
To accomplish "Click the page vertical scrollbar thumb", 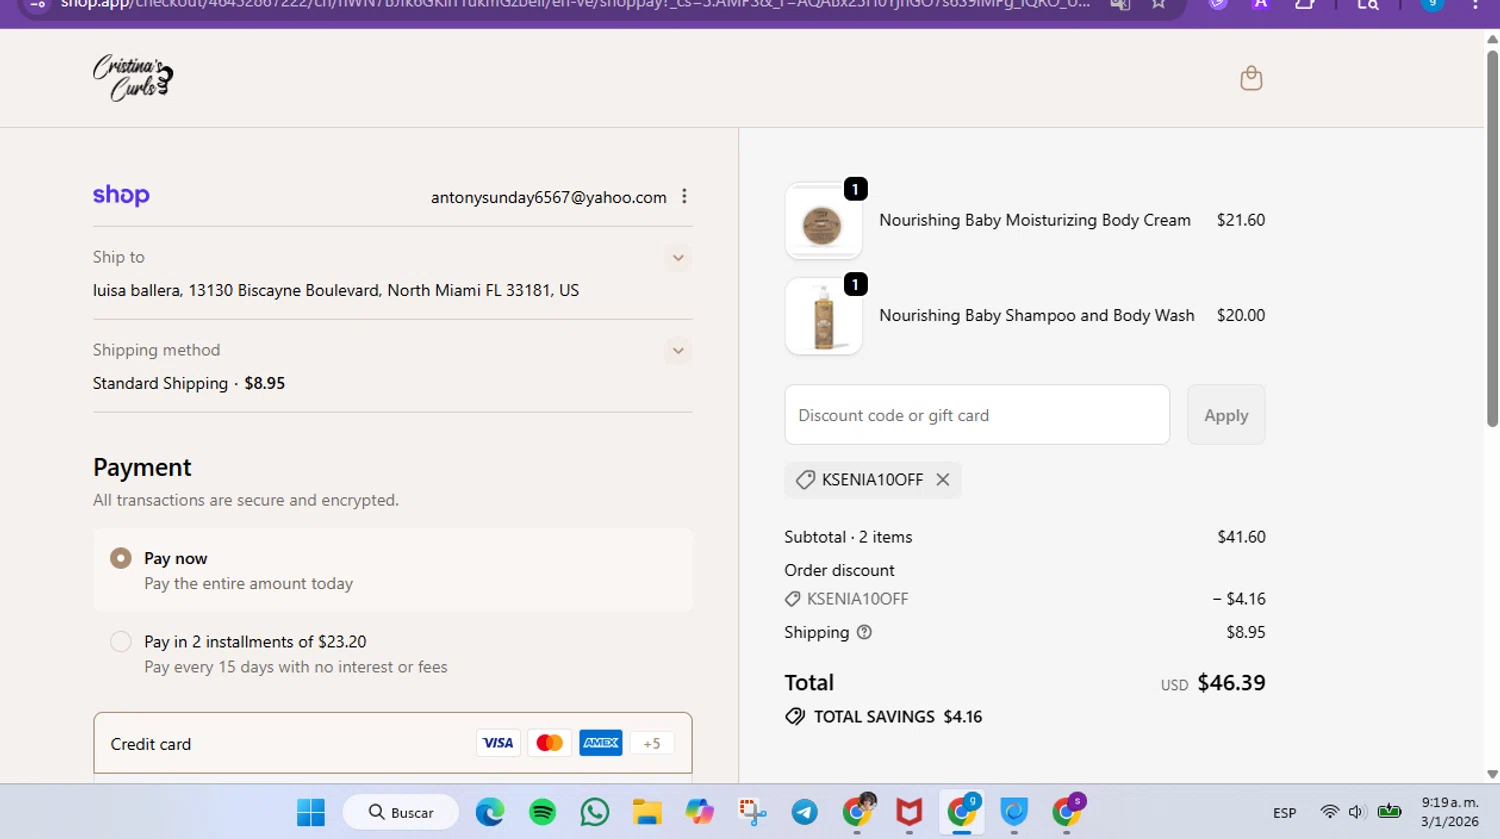I will [x=1492, y=238].
